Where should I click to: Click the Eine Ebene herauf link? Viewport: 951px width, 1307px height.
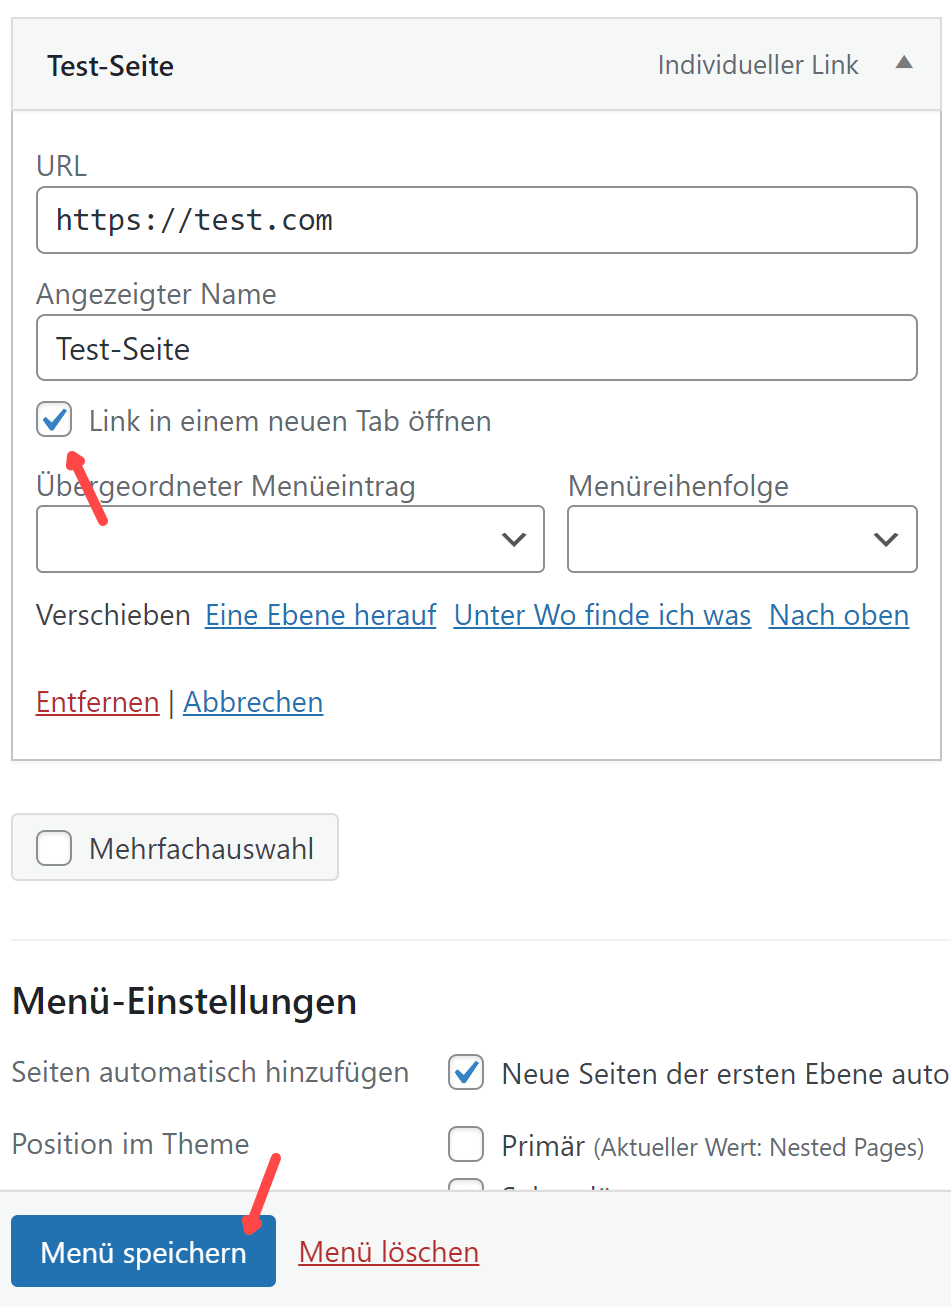coord(320,615)
